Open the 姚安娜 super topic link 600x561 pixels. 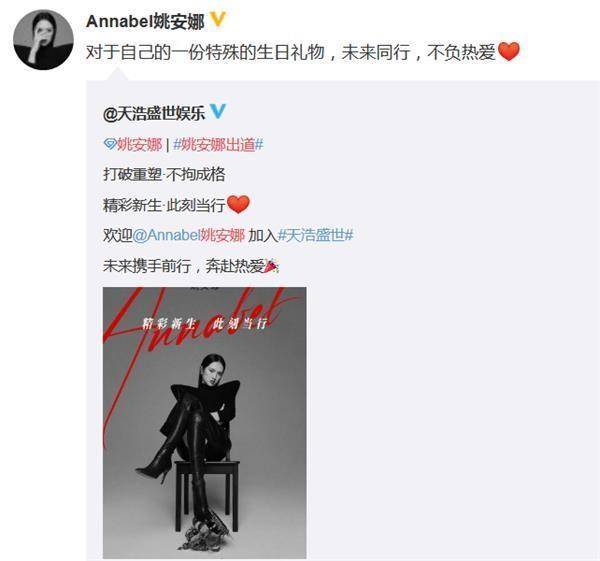[139, 145]
